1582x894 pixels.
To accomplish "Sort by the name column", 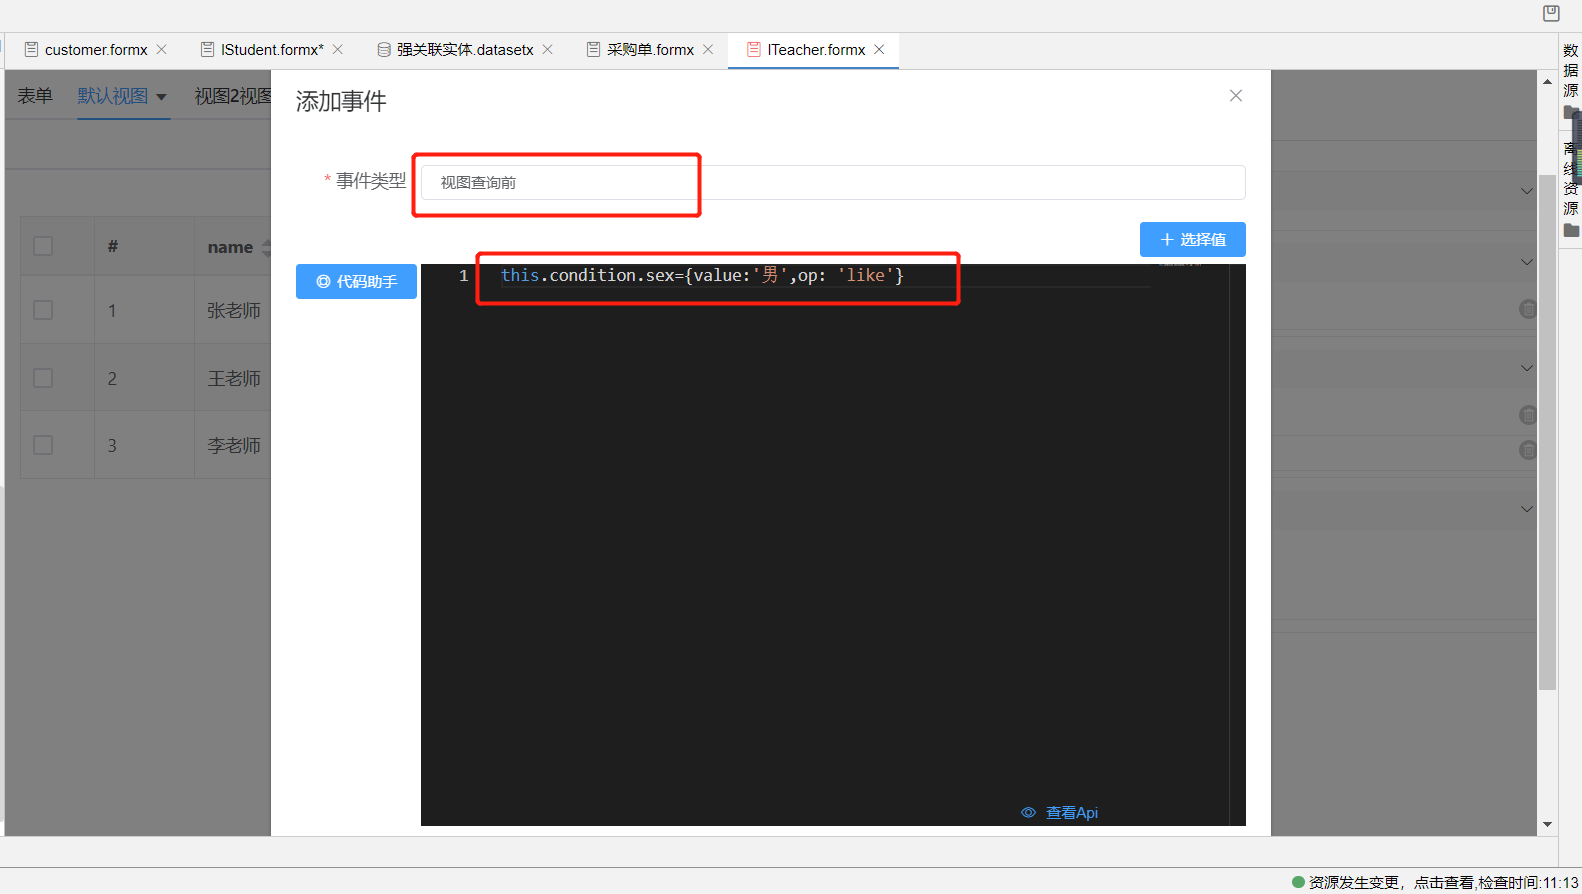I will pyautogui.click(x=266, y=247).
